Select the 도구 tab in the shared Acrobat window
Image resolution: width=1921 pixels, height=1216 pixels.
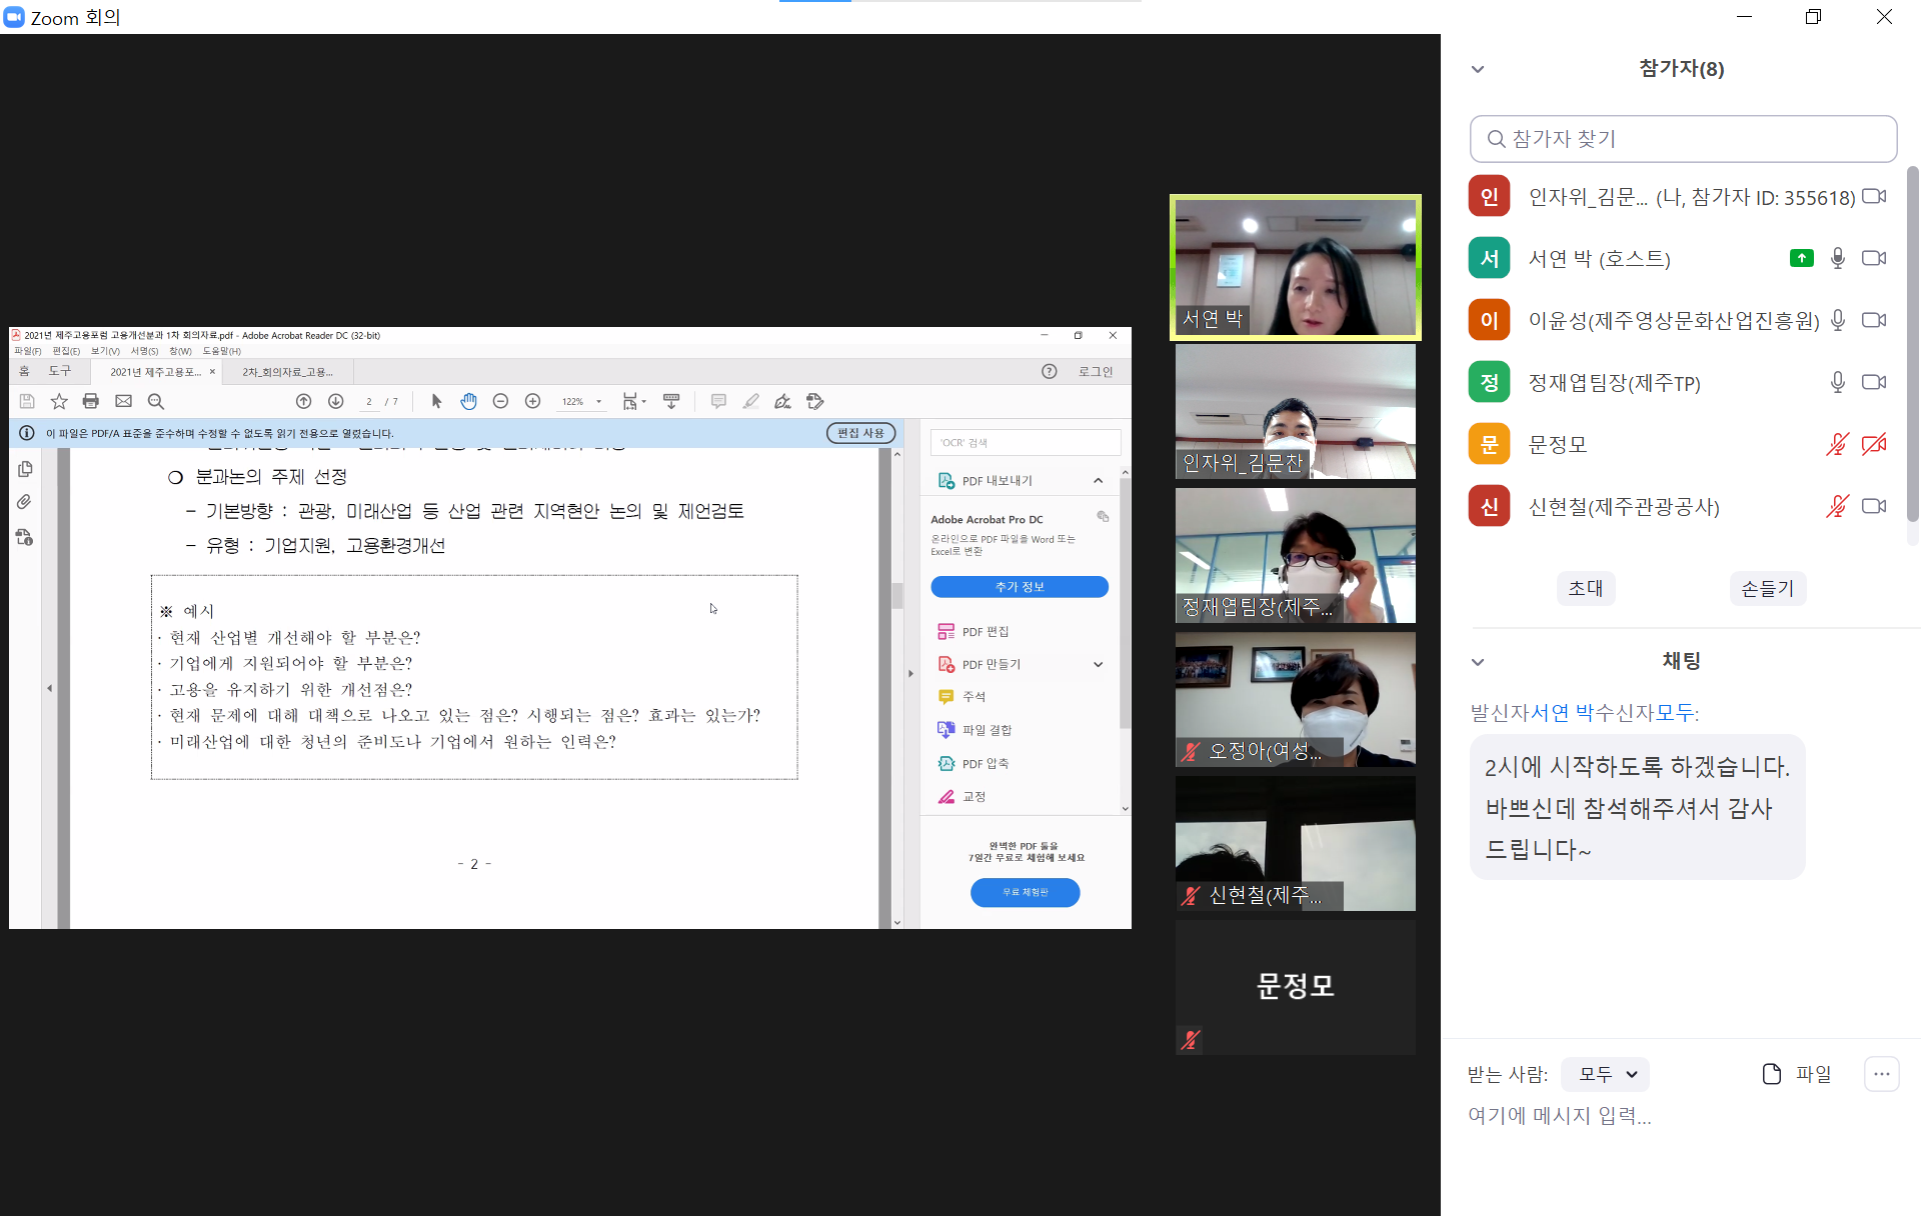point(60,371)
